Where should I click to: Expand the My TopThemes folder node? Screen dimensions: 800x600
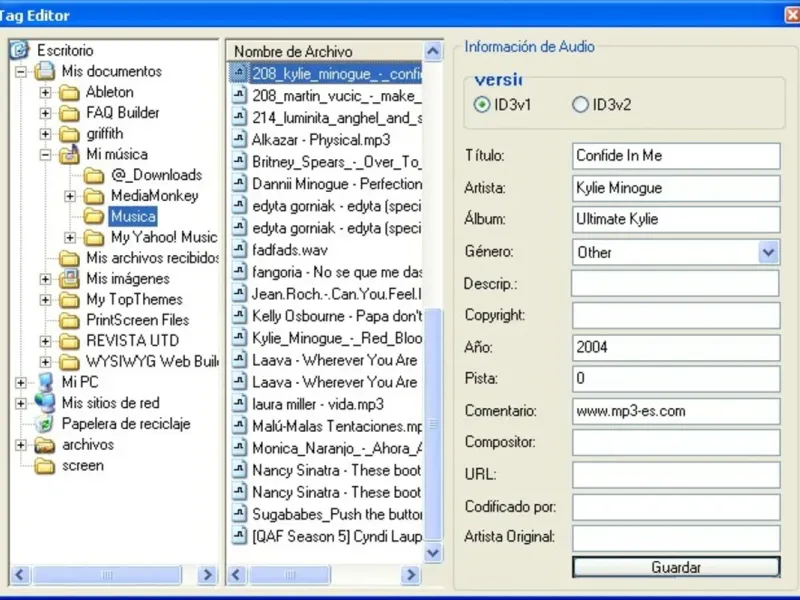tap(45, 299)
